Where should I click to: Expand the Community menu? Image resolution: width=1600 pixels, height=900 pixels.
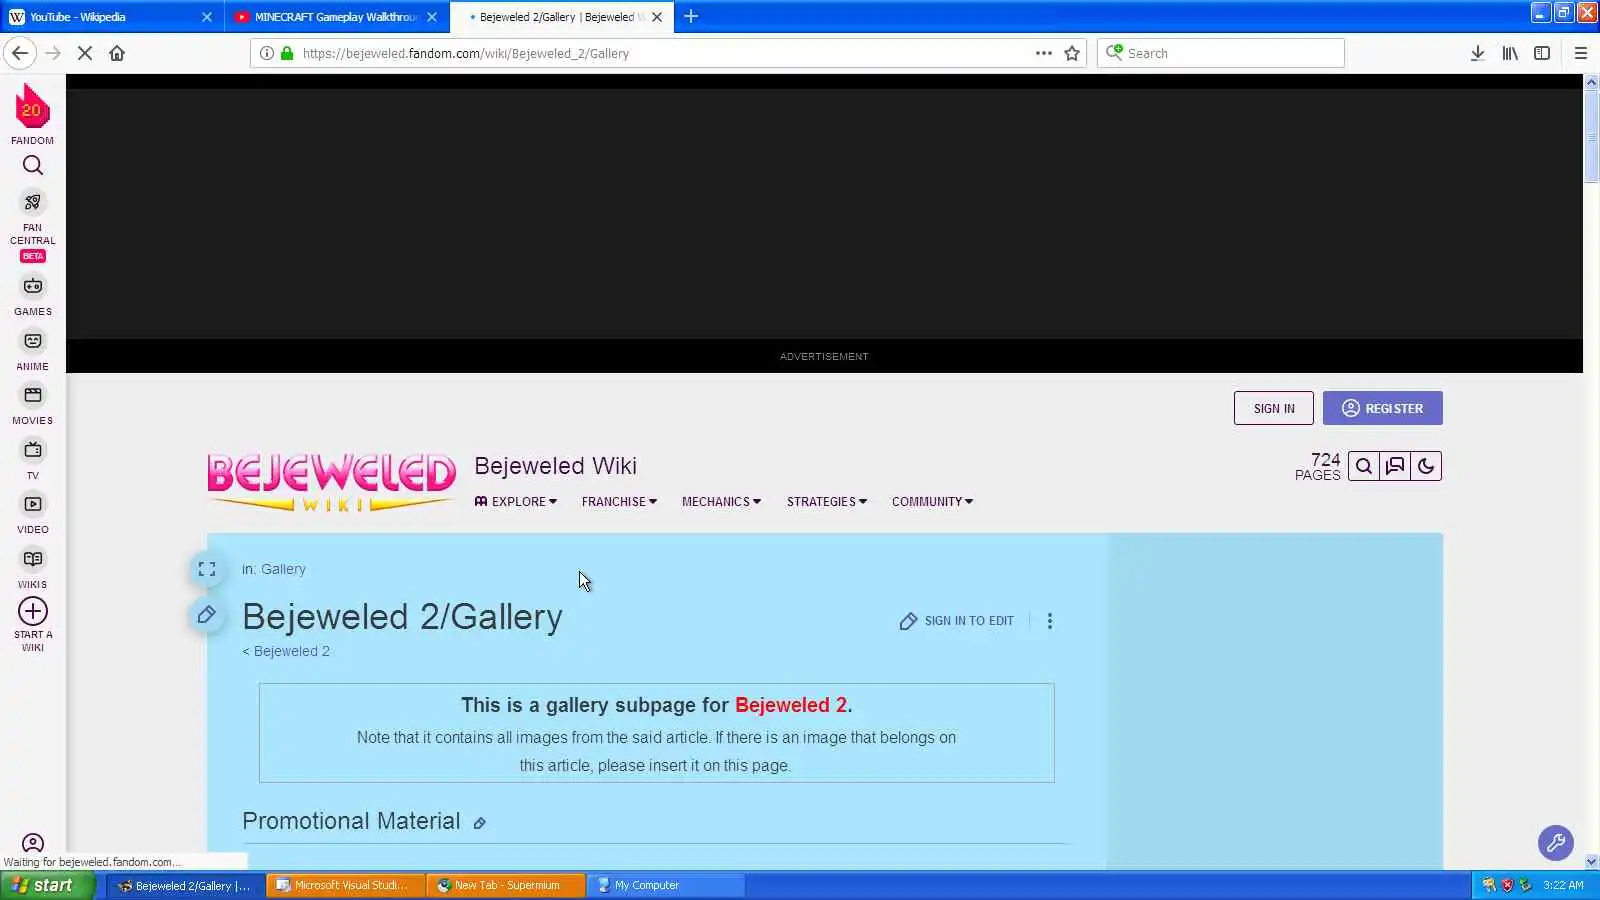coord(932,502)
